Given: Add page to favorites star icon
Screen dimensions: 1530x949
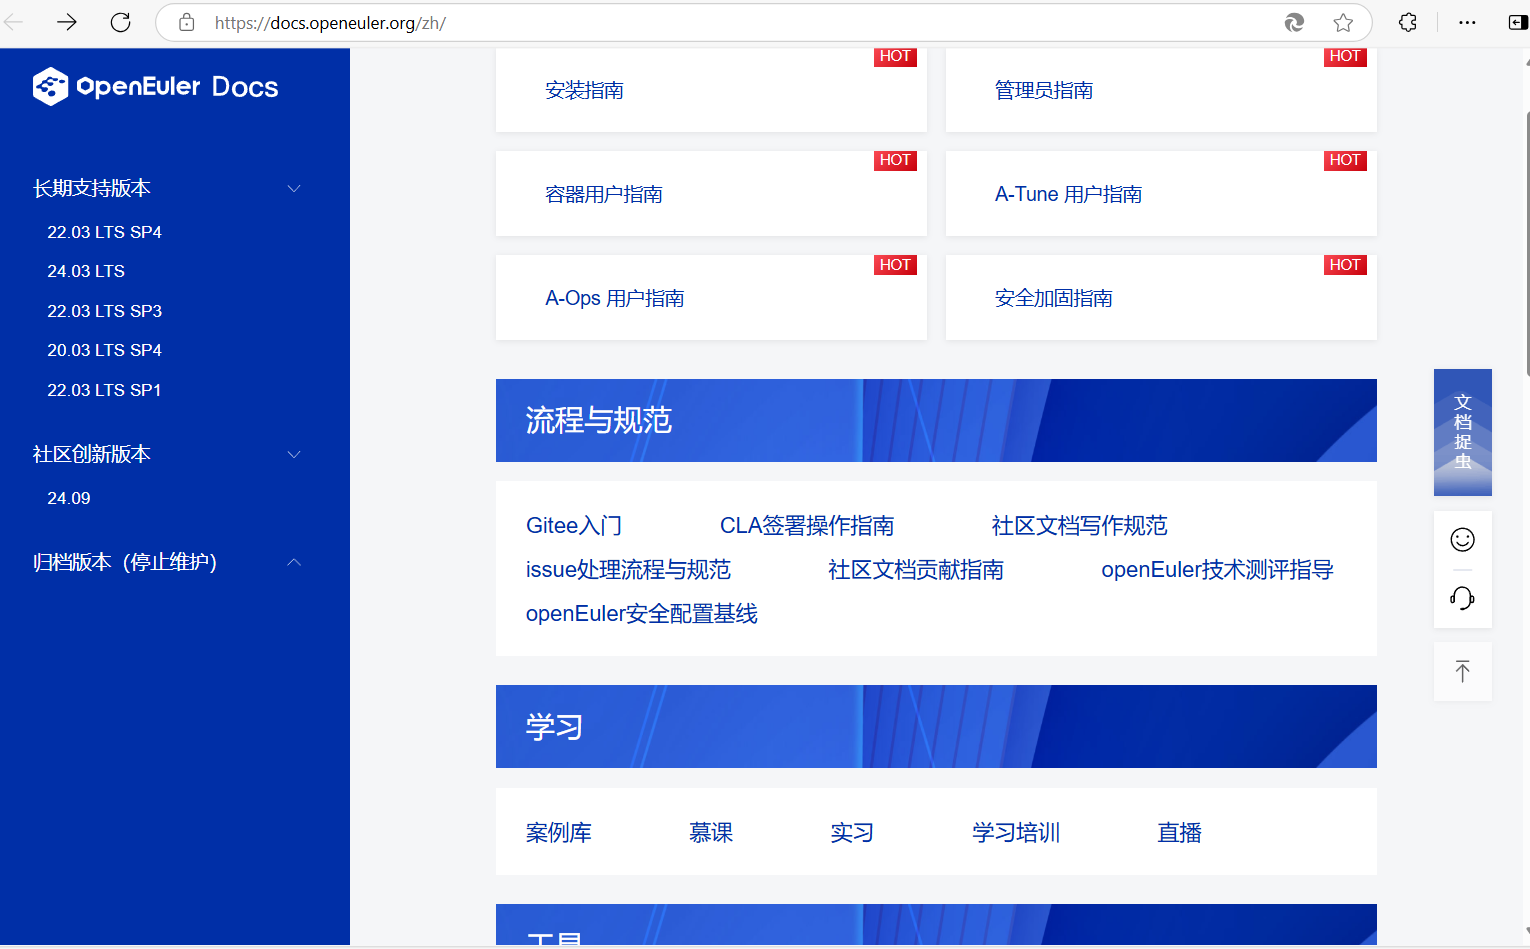Looking at the screenshot, I should pos(1343,22).
